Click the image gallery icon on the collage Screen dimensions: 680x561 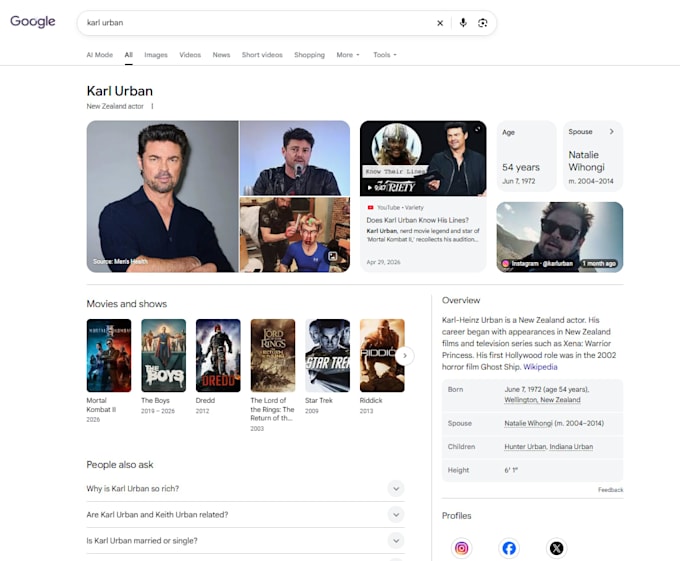coord(333,256)
